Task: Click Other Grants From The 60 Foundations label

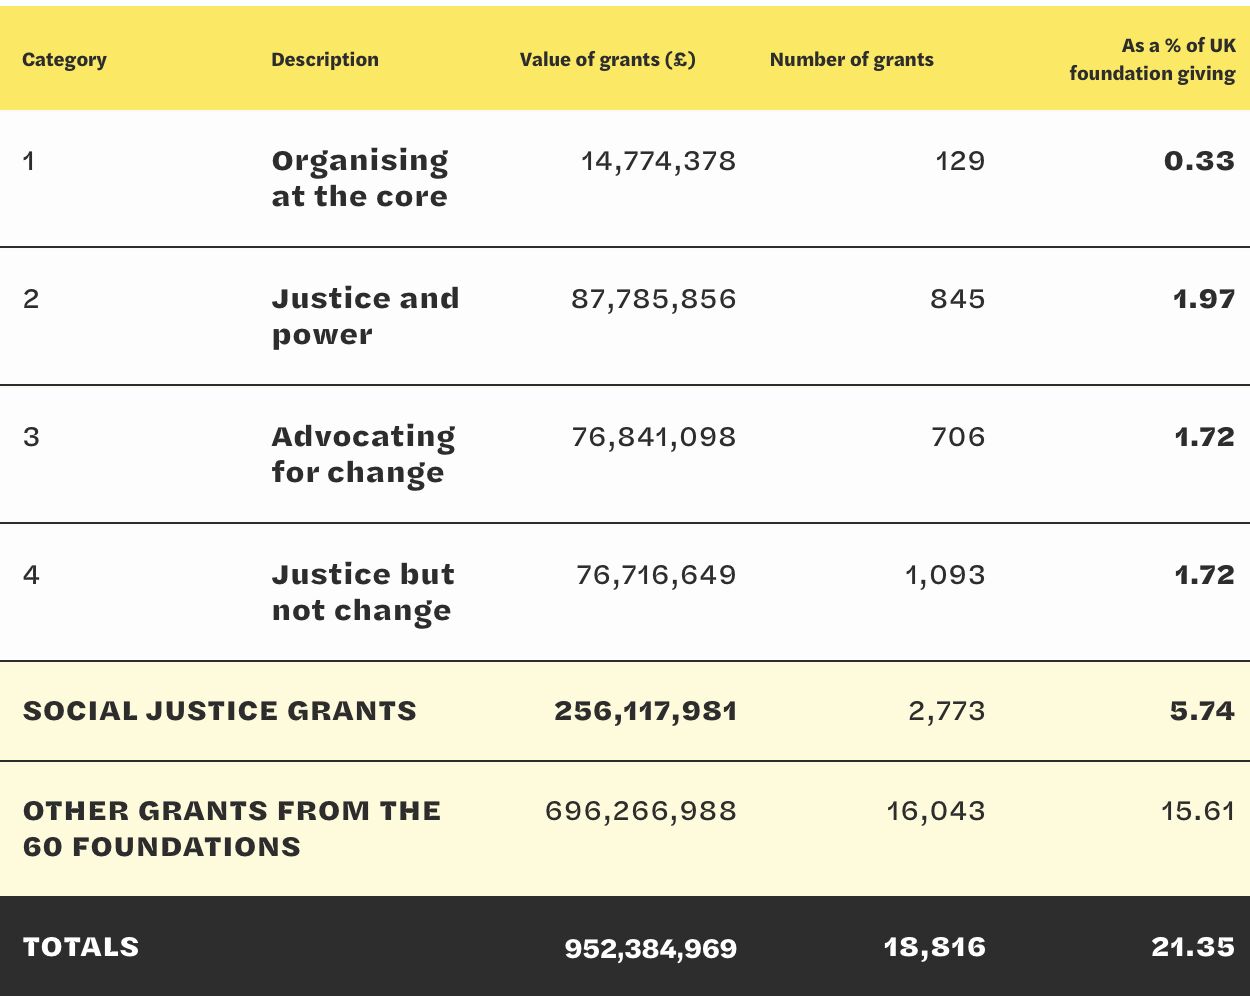Action: point(232,828)
